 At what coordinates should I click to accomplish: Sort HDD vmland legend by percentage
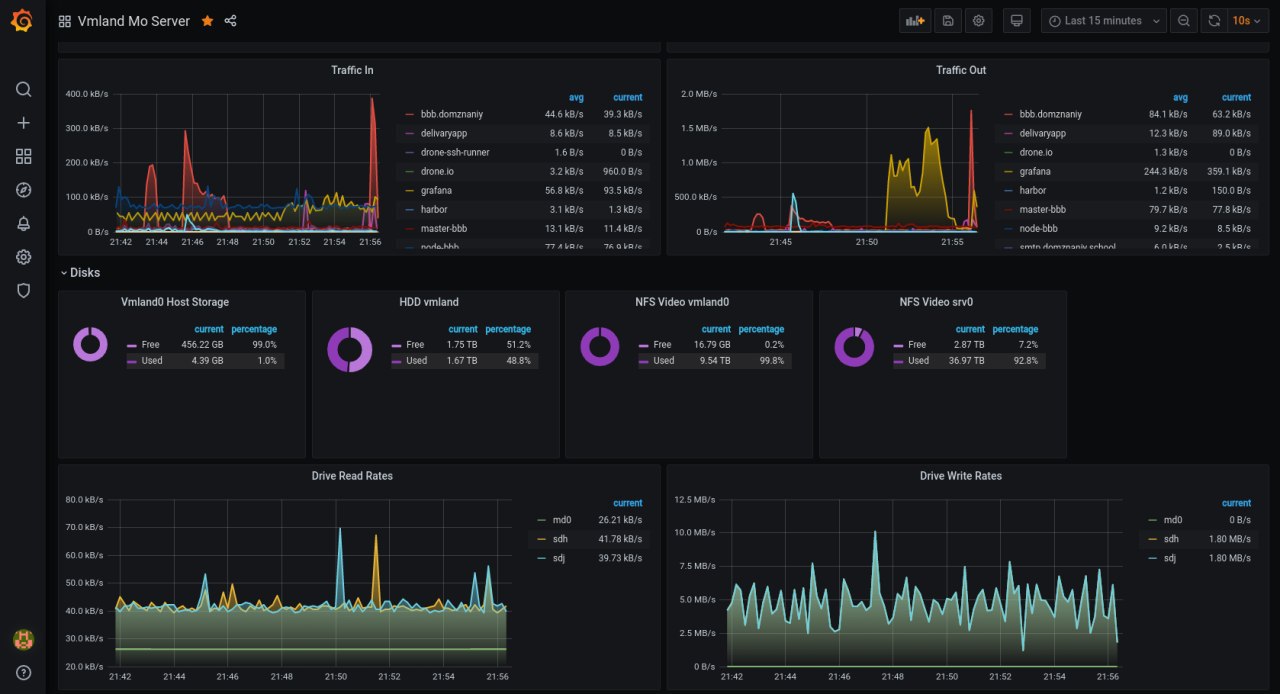pos(508,329)
